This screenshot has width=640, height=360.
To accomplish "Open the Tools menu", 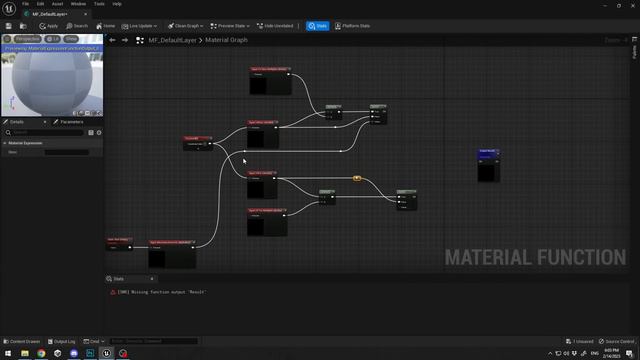I will 99,4.
